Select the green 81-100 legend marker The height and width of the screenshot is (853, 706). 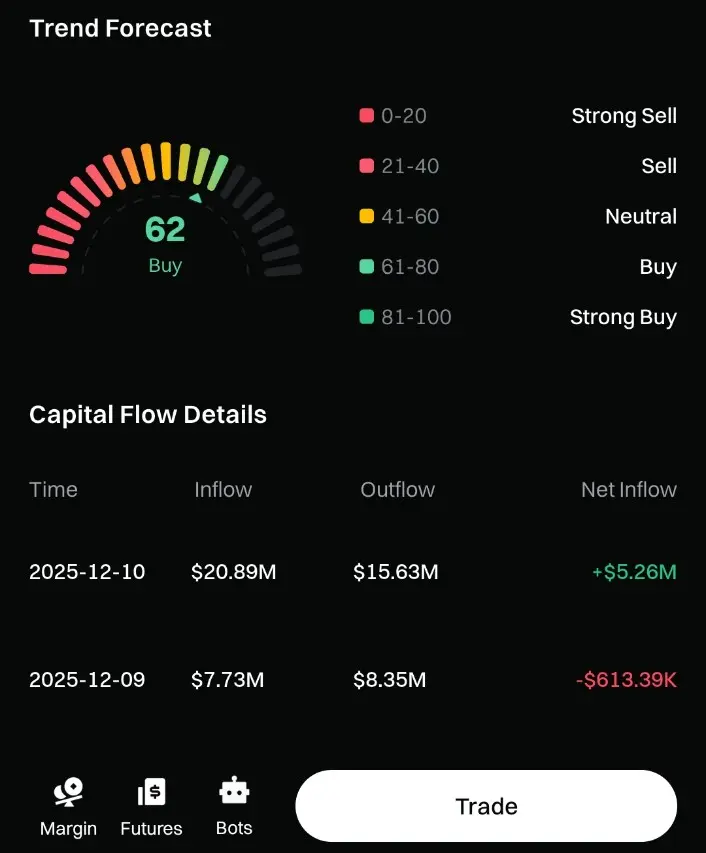[367, 317]
